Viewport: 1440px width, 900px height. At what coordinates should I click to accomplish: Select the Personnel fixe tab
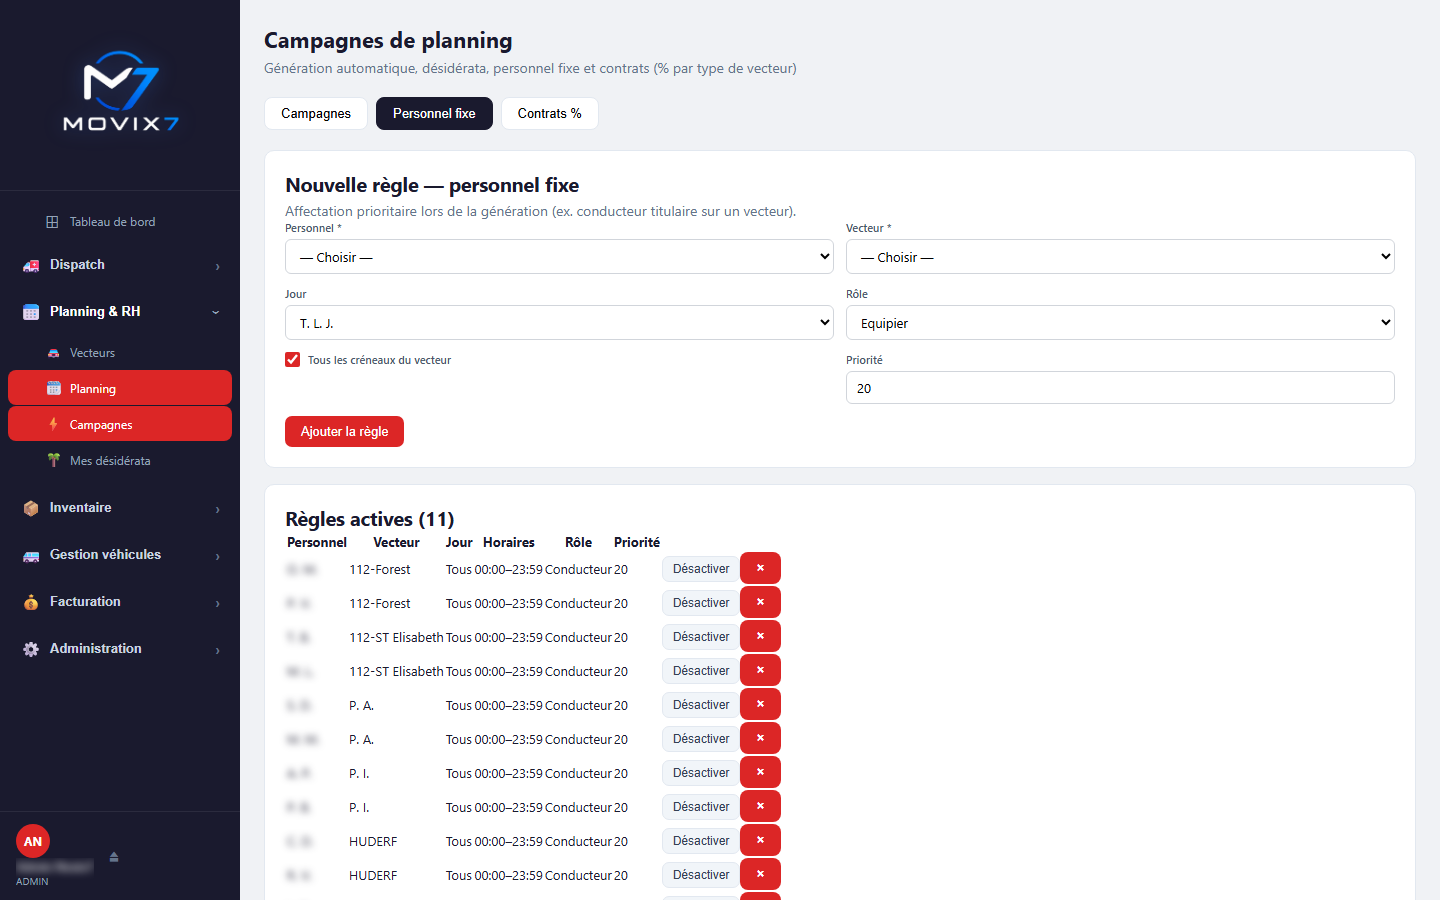pyautogui.click(x=434, y=114)
